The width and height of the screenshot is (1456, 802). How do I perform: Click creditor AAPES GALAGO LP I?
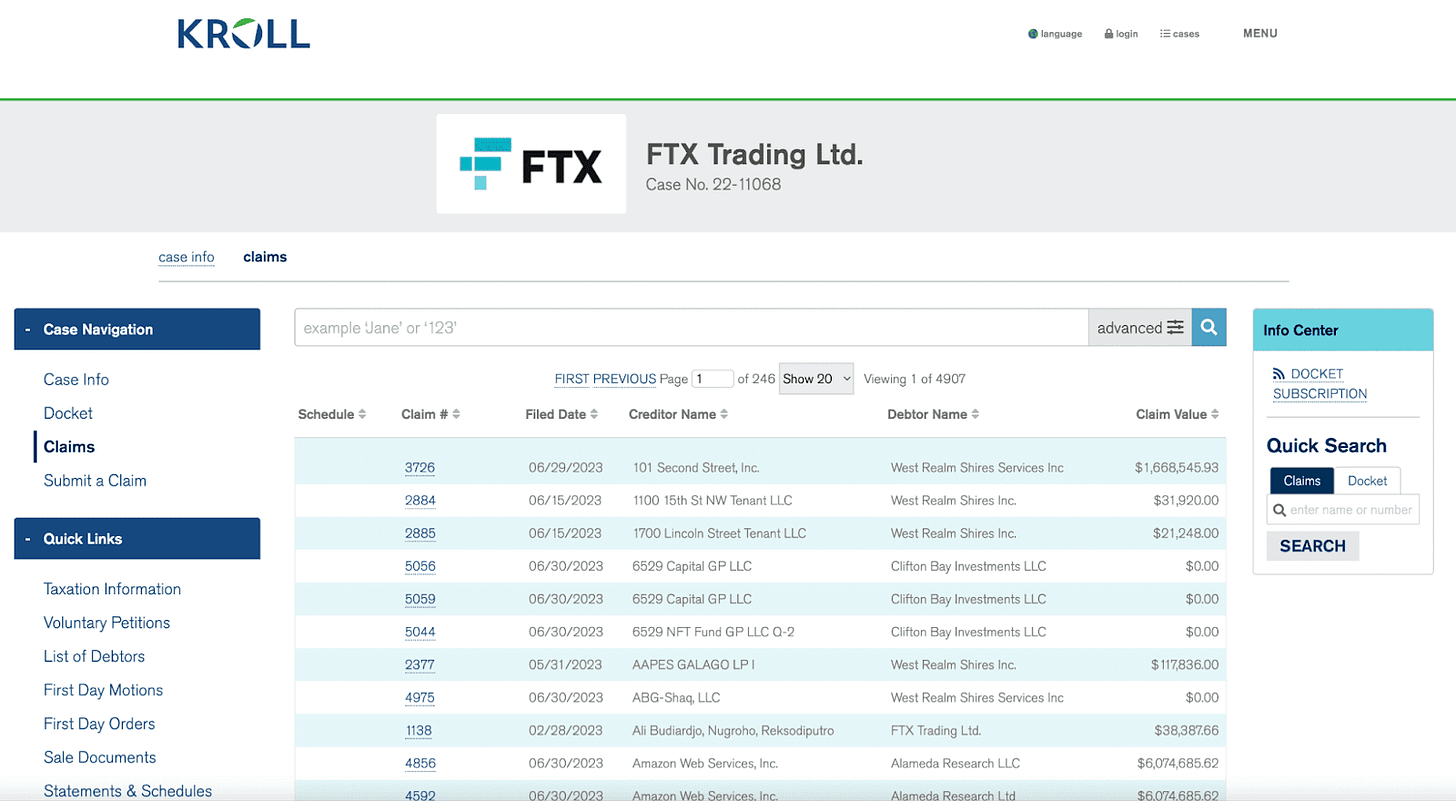point(694,665)
